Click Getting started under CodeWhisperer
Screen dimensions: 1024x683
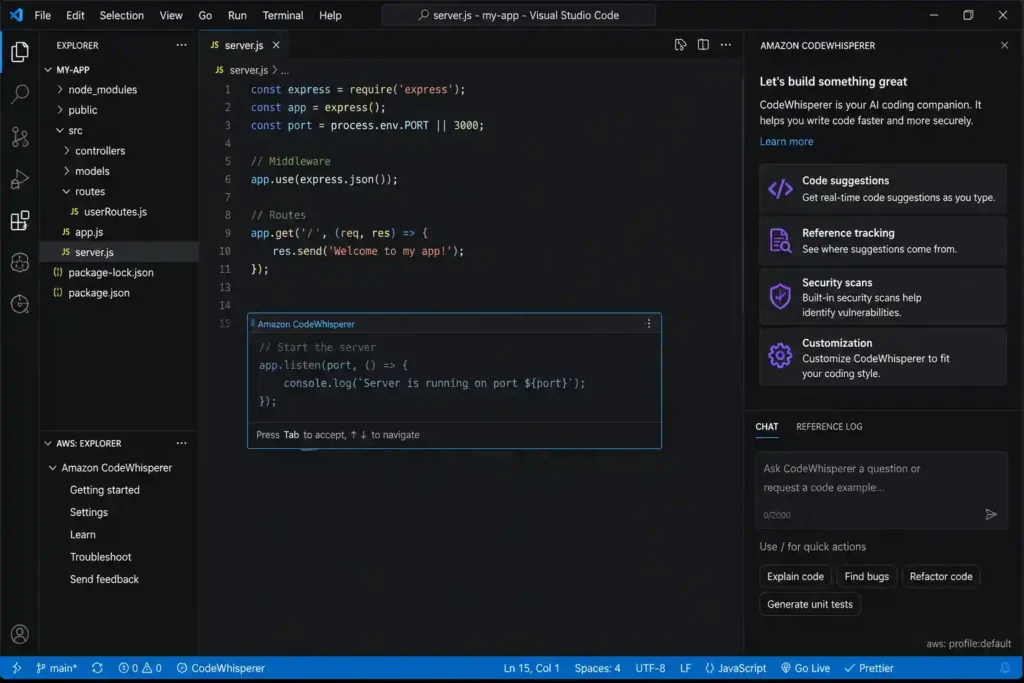click(104, 490)
